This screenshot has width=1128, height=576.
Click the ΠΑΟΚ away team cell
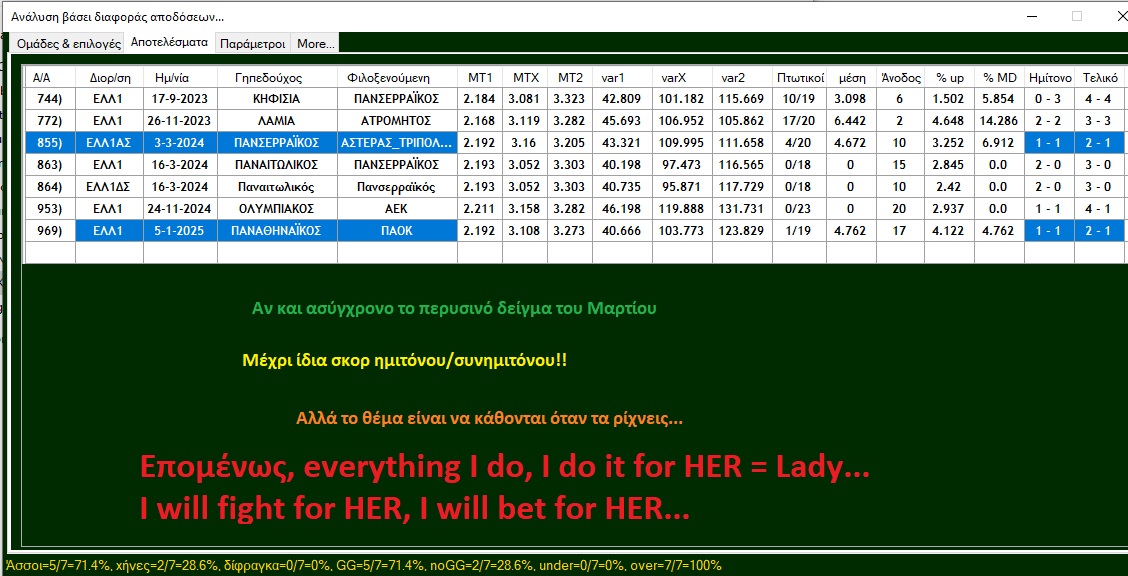[396, 231]
